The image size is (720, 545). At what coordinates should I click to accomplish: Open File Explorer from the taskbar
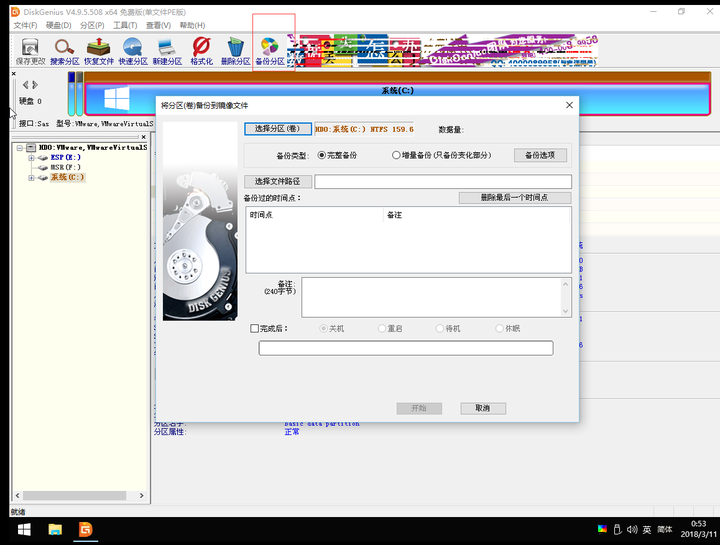click(x=55, y=529)
